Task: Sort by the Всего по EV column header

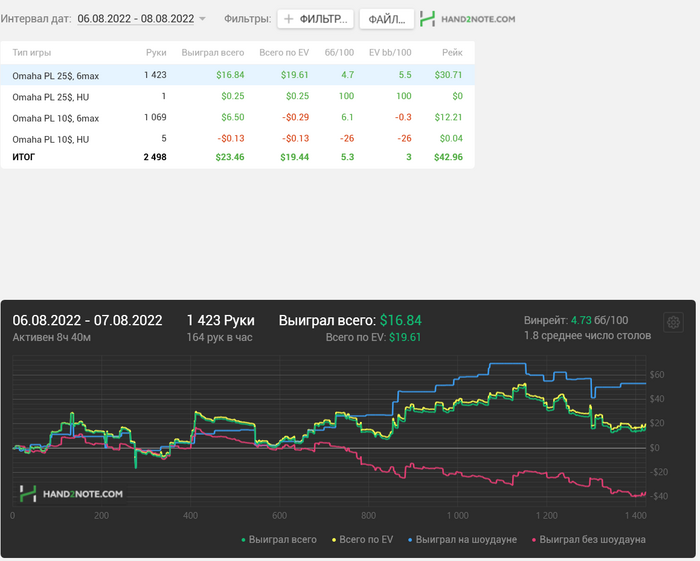Action: tap(284, 53)
